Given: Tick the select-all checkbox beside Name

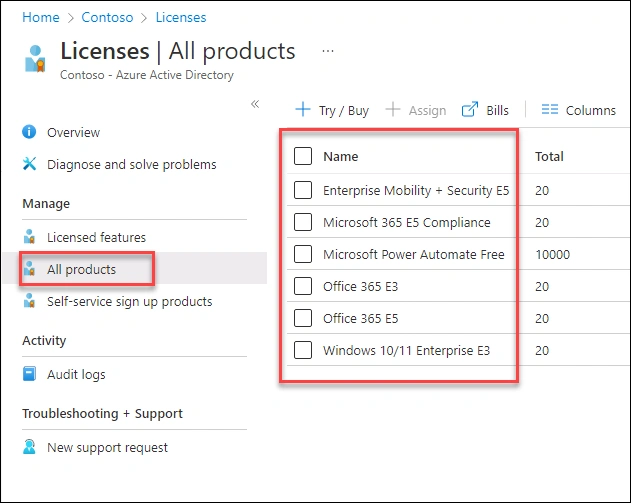Looking at the screenshot, I should pyautogui.click(x=303, y=156).
